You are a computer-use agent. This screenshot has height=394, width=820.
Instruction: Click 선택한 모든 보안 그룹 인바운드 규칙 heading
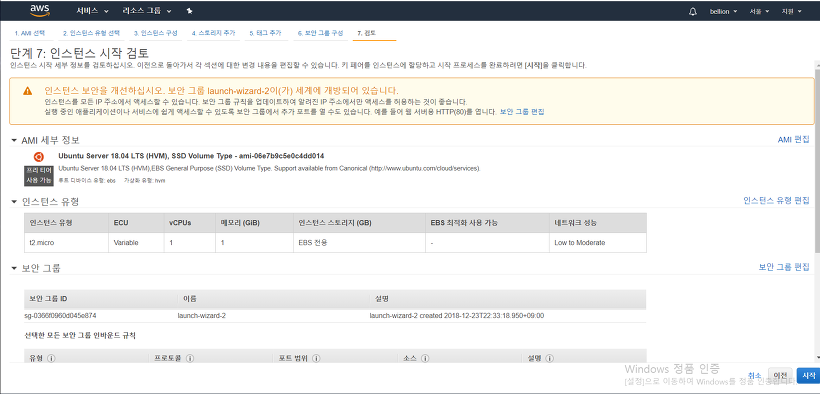pyautogui.click(x=80, y=335)
